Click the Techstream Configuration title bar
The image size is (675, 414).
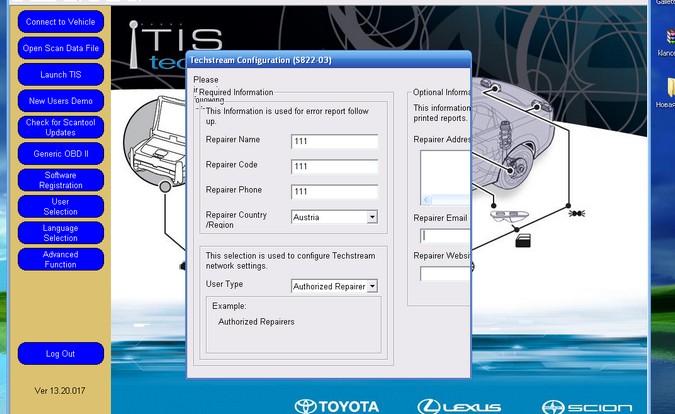point(329,60)
